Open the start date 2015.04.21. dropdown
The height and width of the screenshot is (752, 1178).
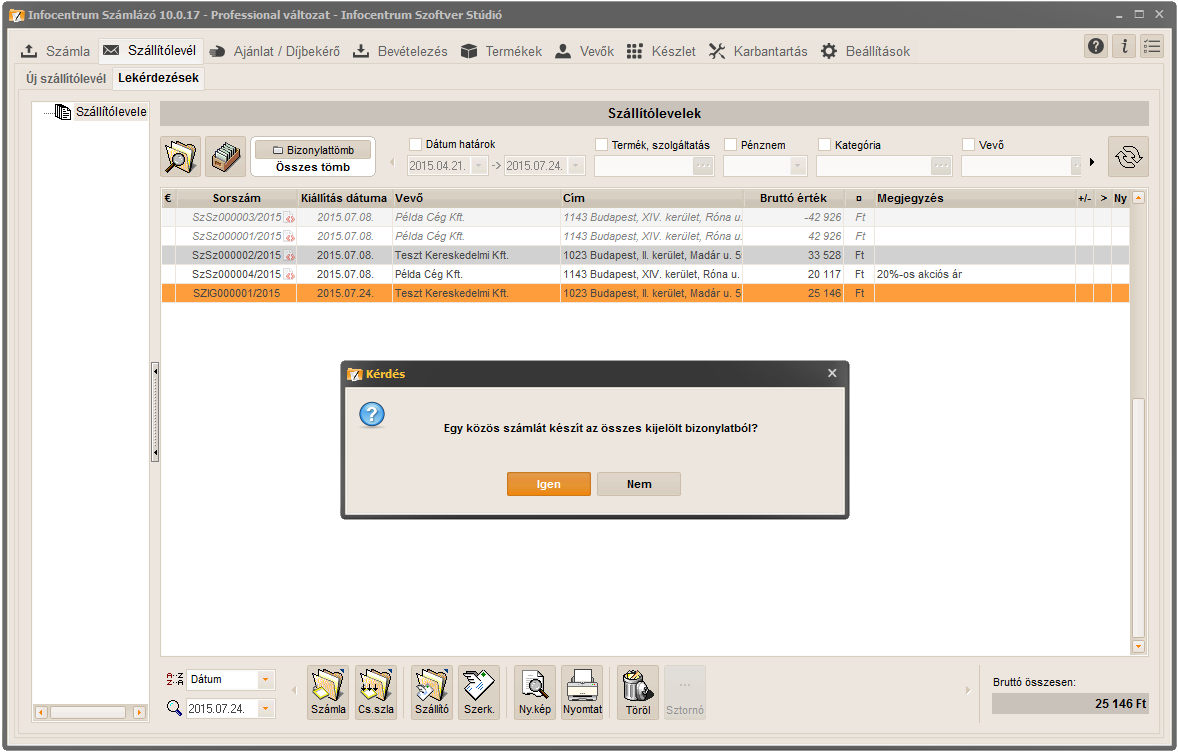pyautogui.click(x=479, y=166)
